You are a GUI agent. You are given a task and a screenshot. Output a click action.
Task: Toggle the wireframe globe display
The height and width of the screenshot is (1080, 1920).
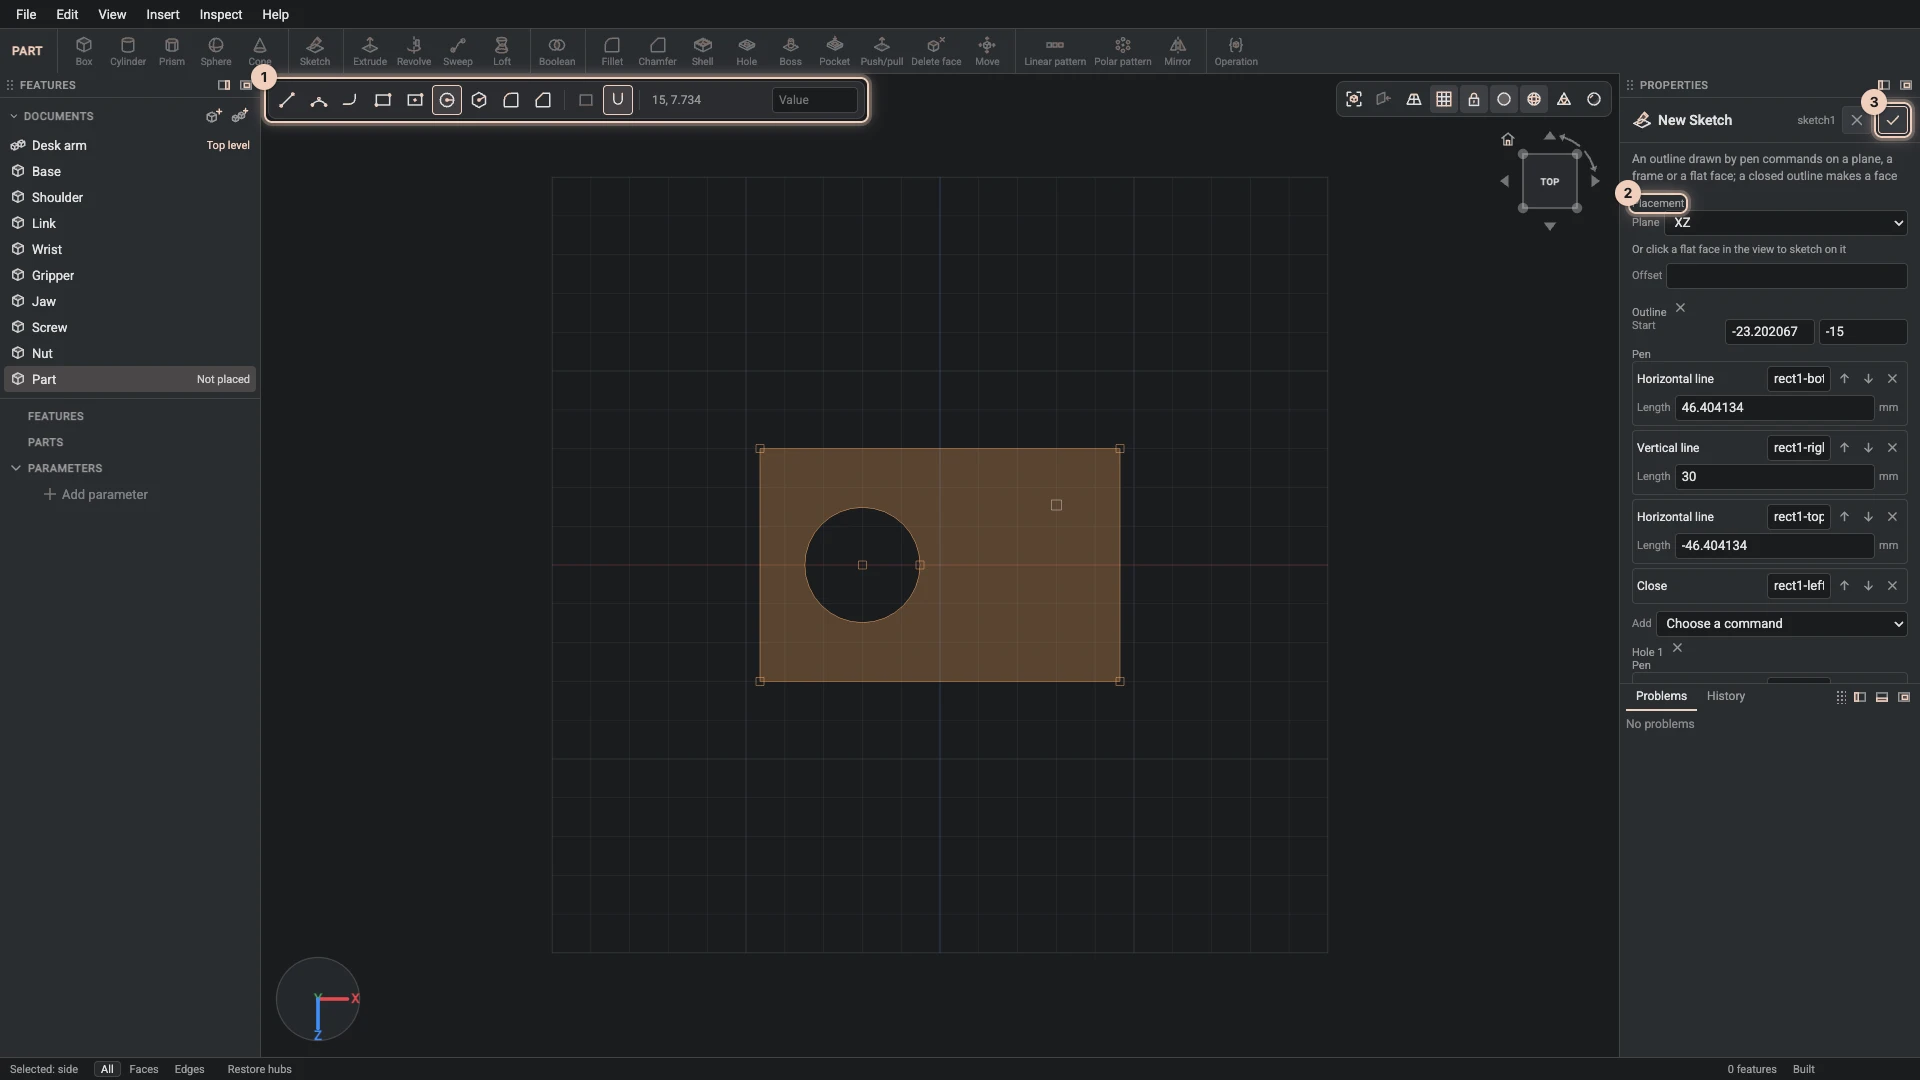[x=1534, y=99]
